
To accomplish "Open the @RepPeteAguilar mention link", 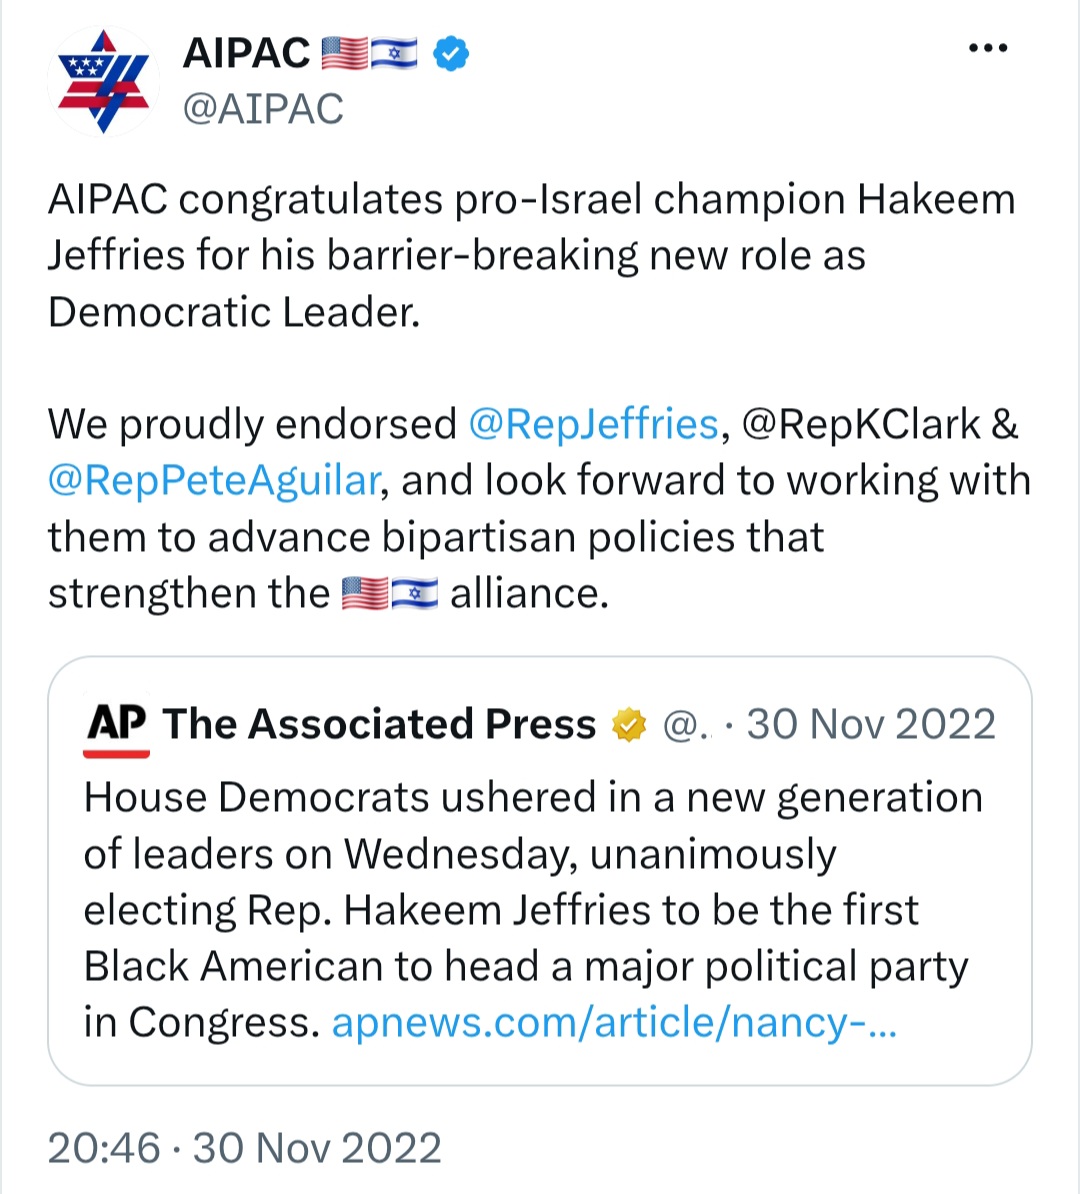I will pyautogui.click(x=213, y=480).
